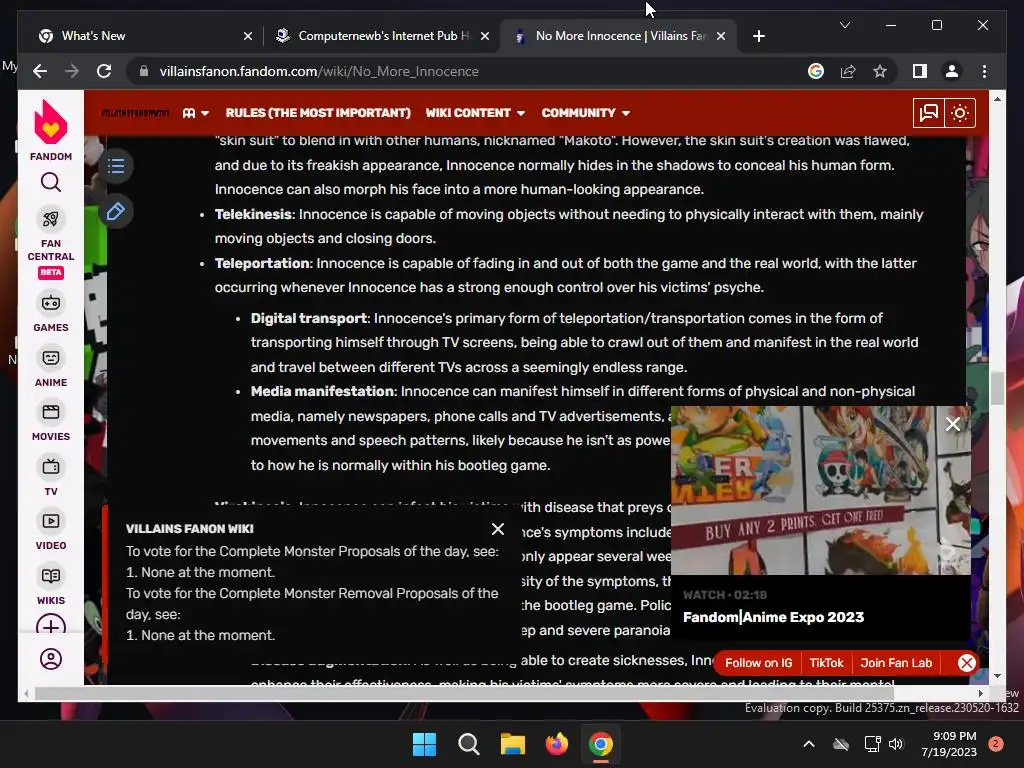1024x768 pixels.
Task: Launch Firefox from the taskbar
Action: (556, 744)
